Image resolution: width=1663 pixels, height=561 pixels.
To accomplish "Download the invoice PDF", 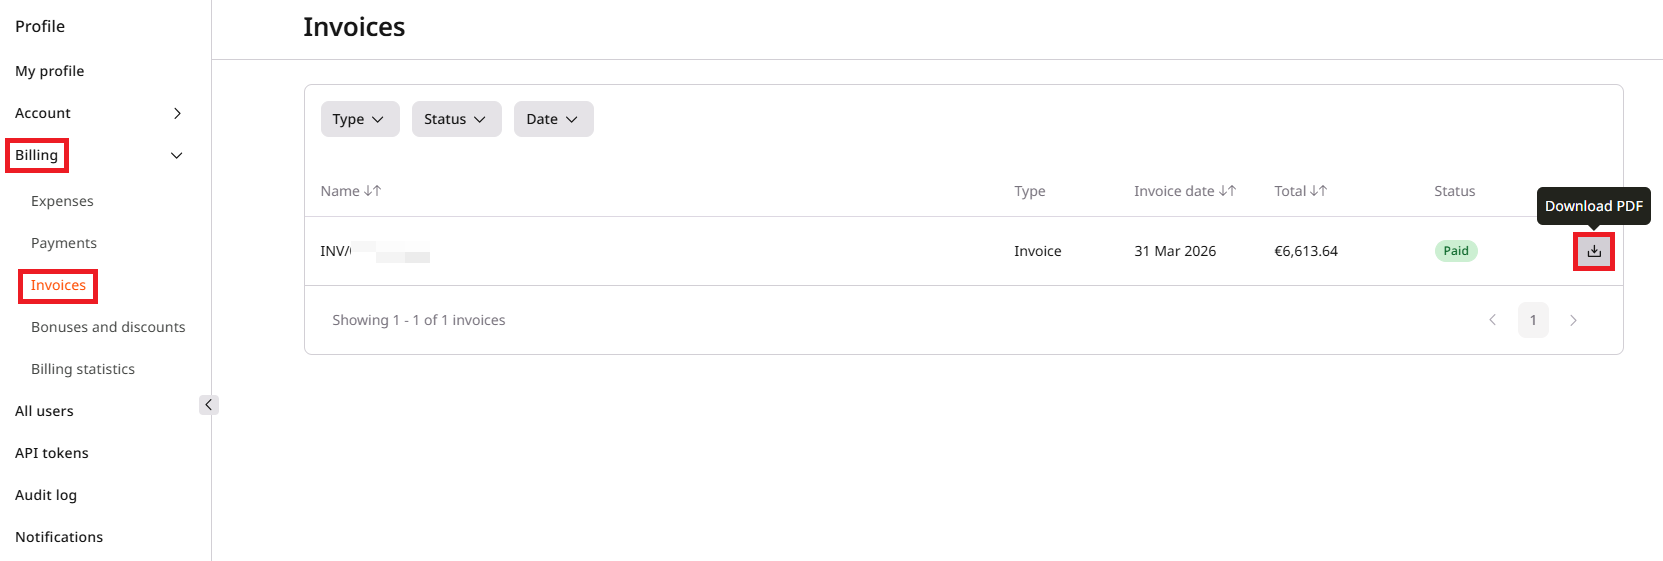I will pyautogui.click(x=1594, y=251).
